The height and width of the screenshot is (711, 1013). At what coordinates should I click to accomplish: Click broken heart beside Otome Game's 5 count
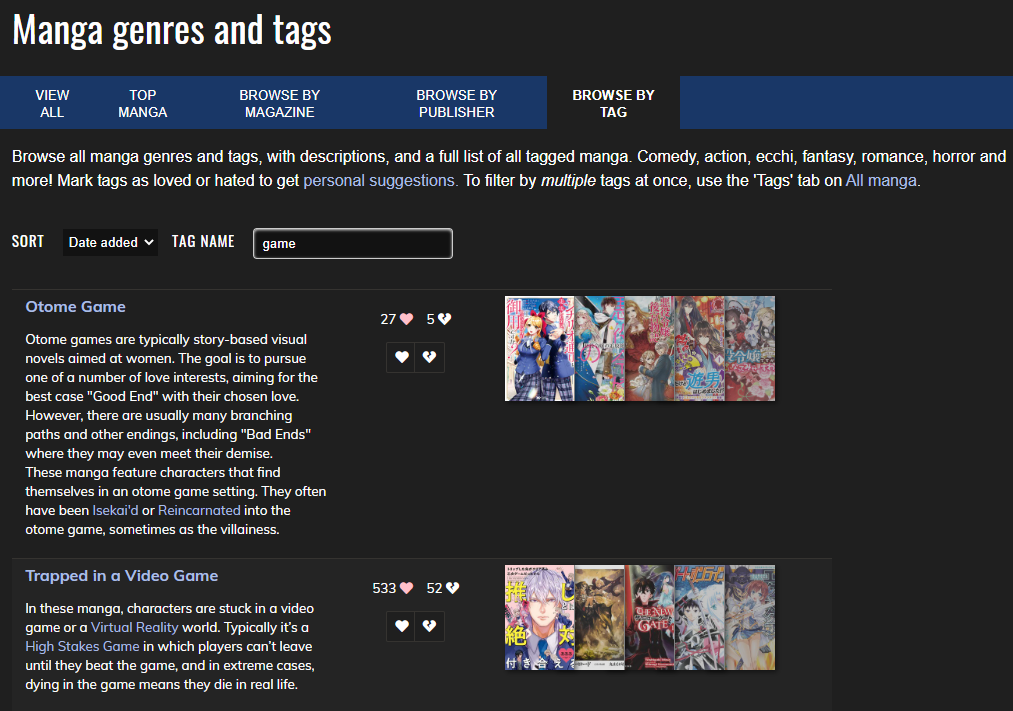(x=444, y=319)
